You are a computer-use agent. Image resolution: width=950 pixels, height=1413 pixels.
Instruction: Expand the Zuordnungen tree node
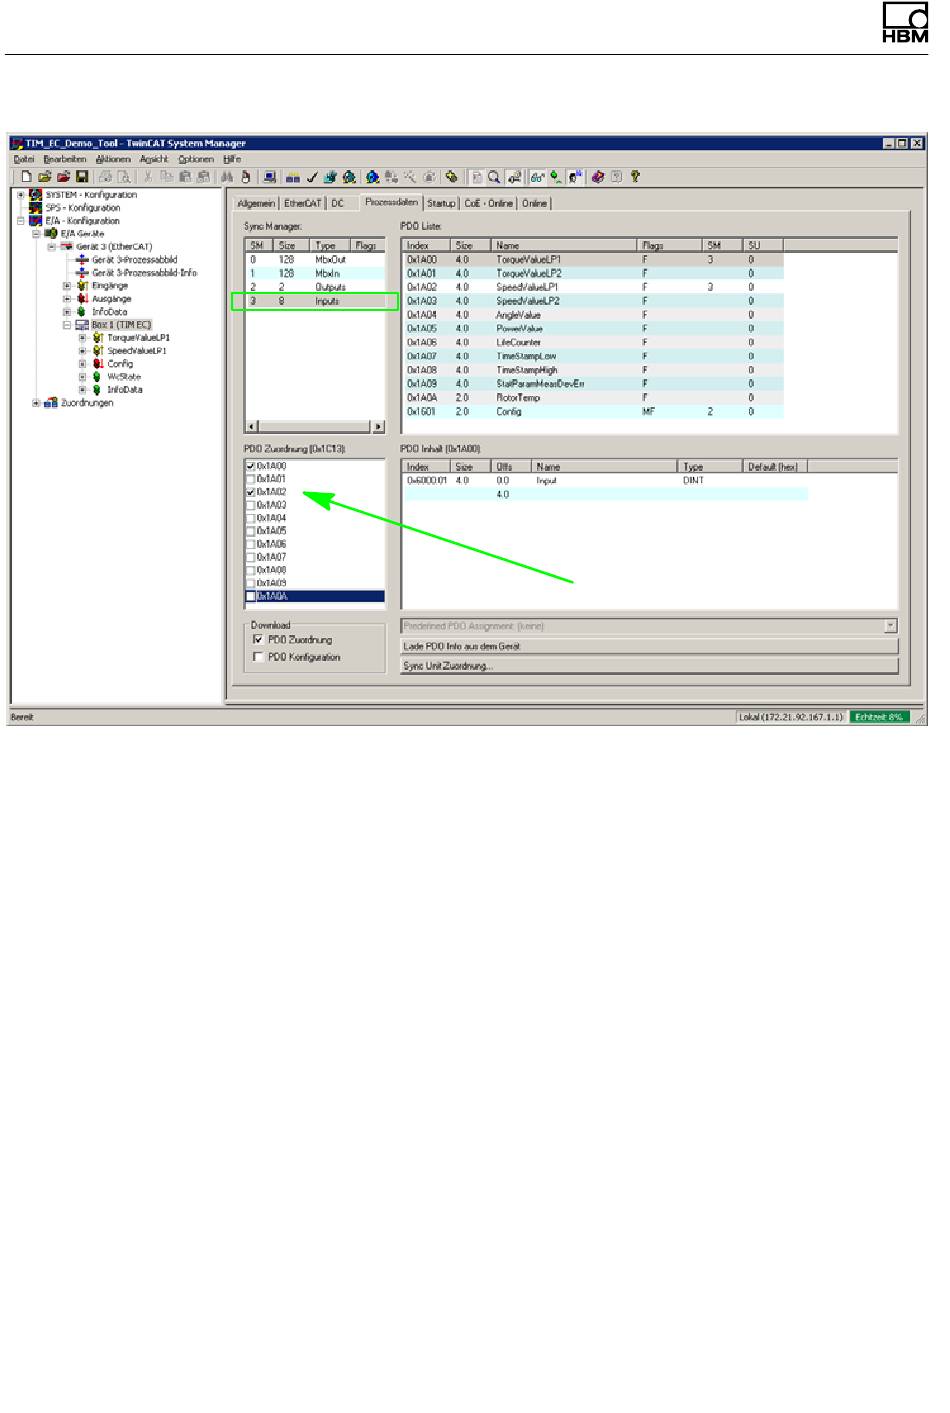tap(36, 403)
